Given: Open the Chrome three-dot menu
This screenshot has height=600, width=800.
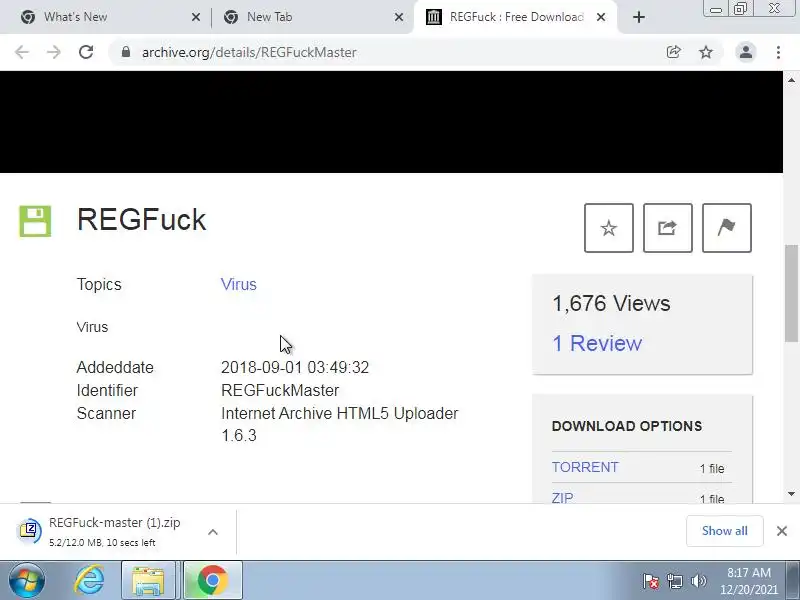Looking at the screenshot, I should pyautogui.click(x=778, y=52).
